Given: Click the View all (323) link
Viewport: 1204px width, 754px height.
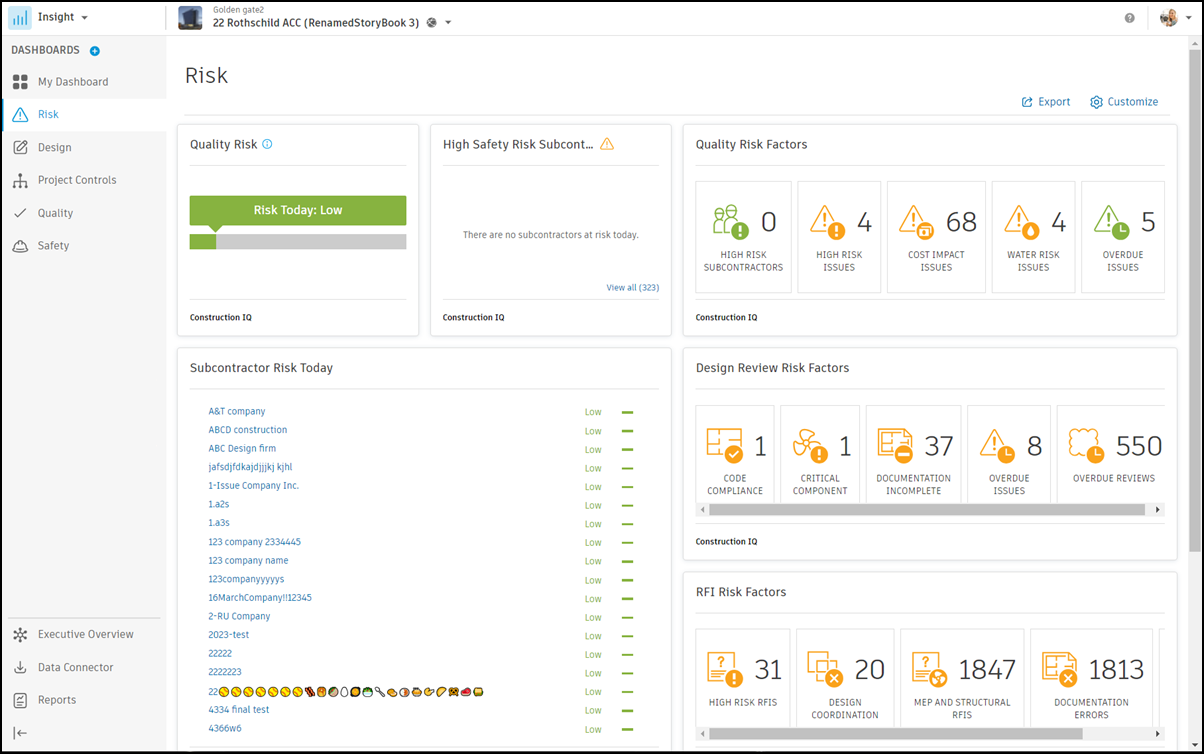Looking at the screenshot, I should 632,288.
